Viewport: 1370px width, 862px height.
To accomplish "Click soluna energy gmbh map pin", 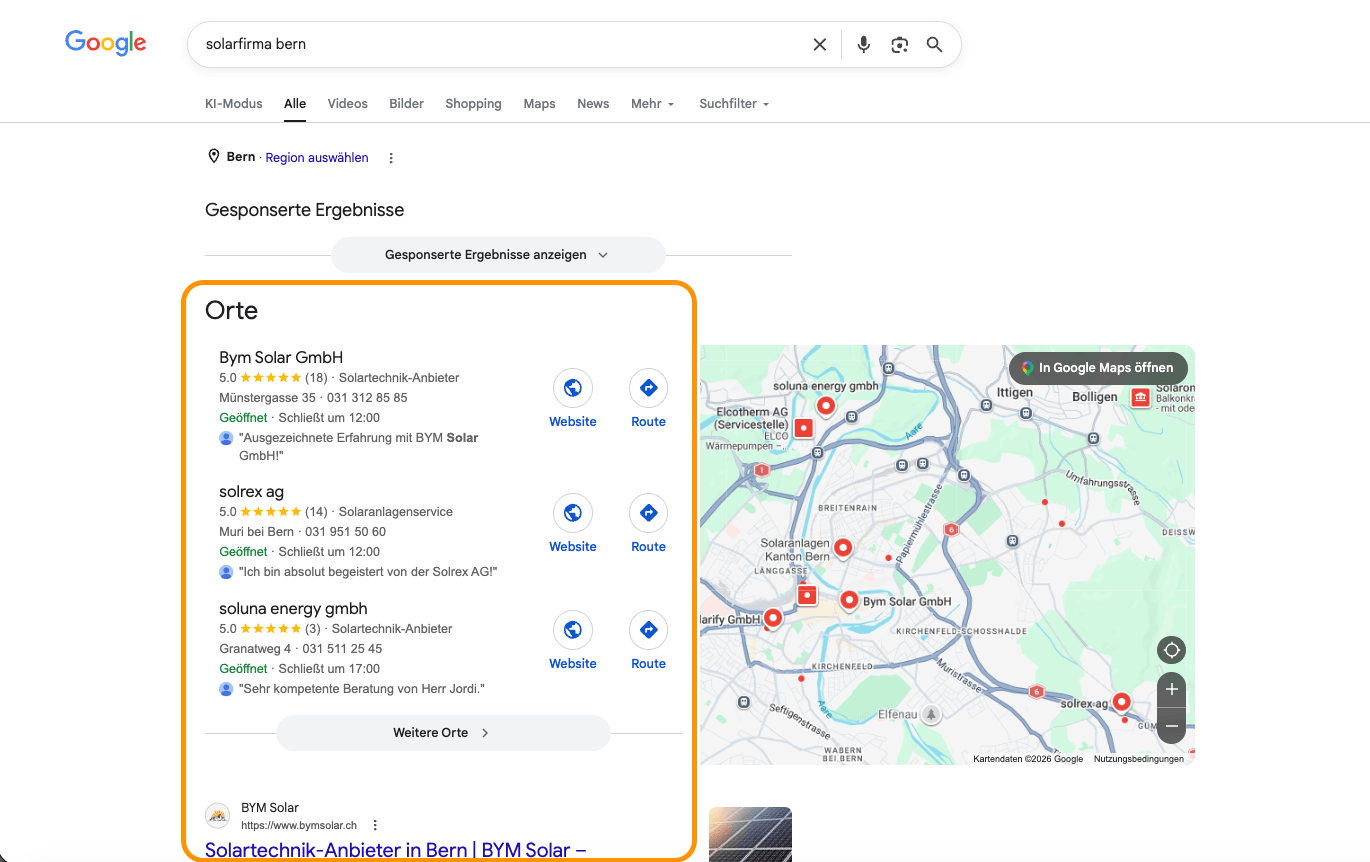I will point(826,405).
